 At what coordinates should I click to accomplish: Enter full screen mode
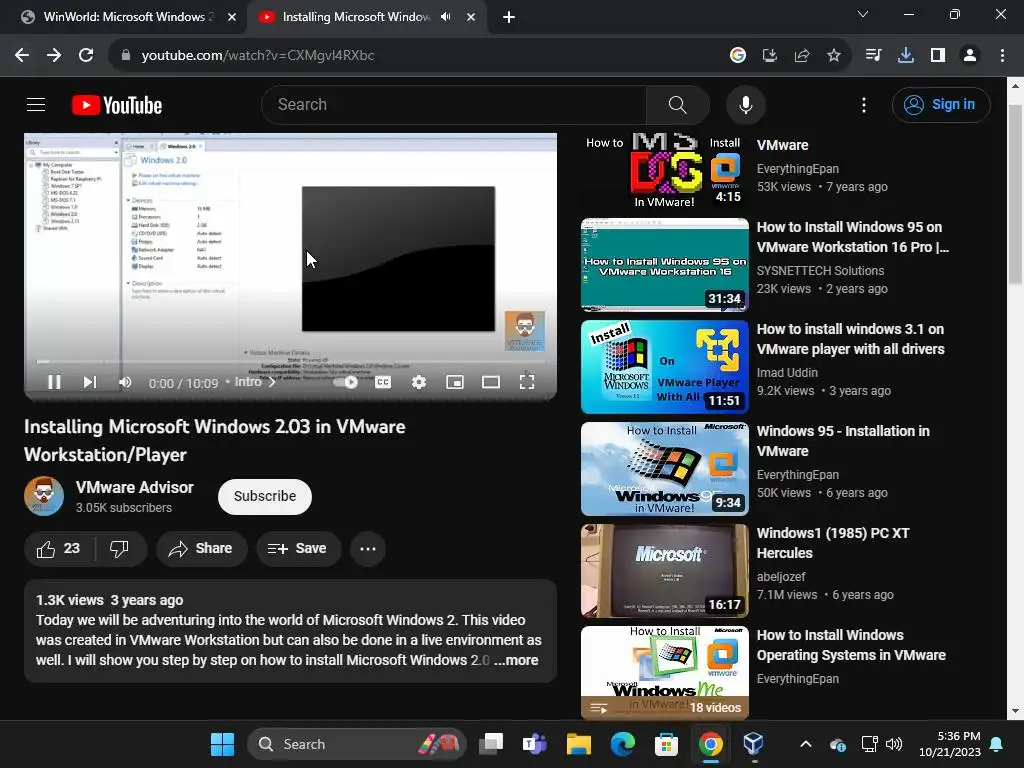tap(527, 382)
